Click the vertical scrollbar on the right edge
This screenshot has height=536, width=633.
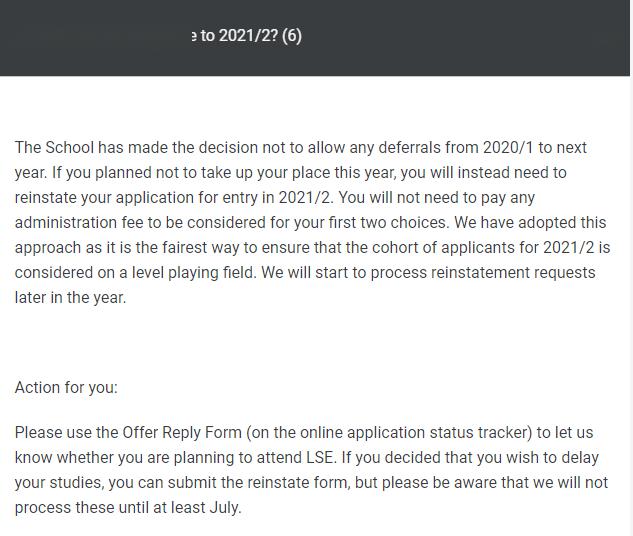[x=631, y=268]
